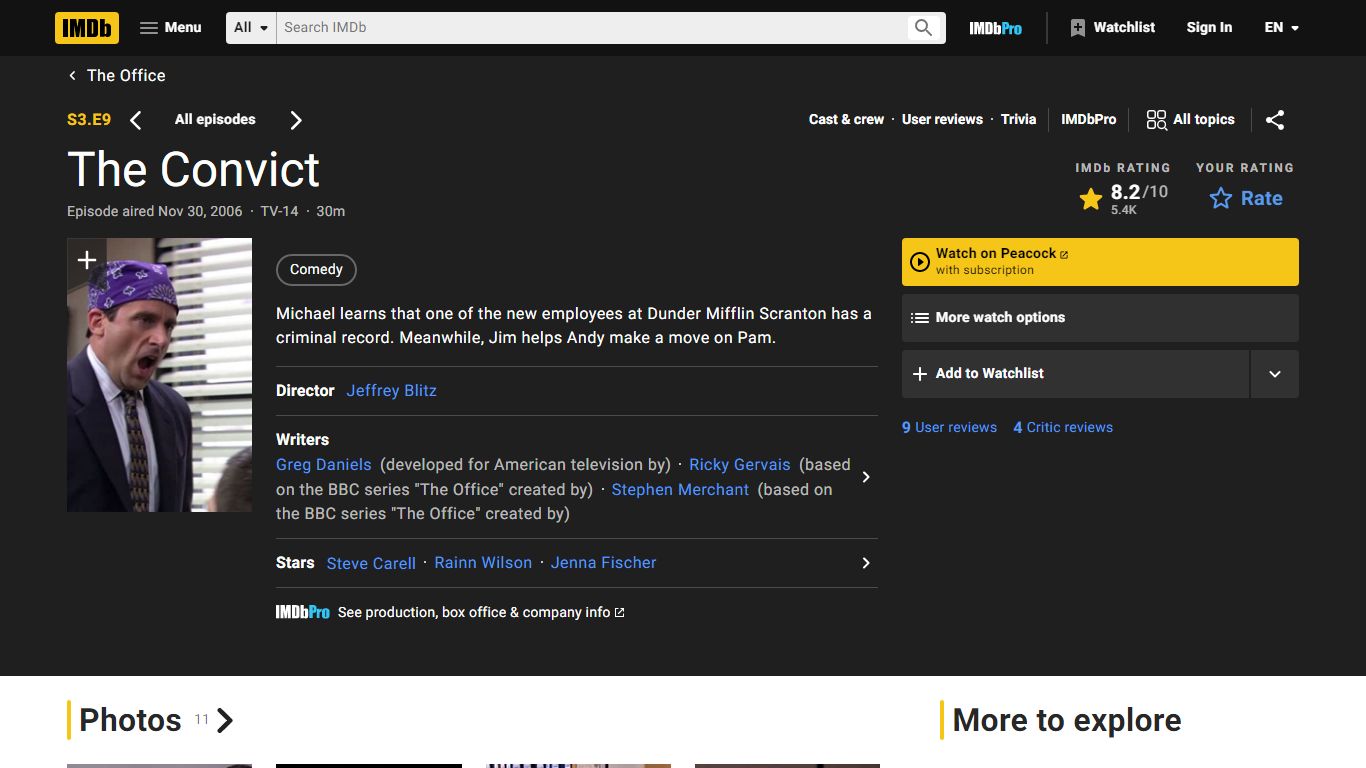
Task: Add episode to watchlist via poster plus icon
Action: coord(87,262)
